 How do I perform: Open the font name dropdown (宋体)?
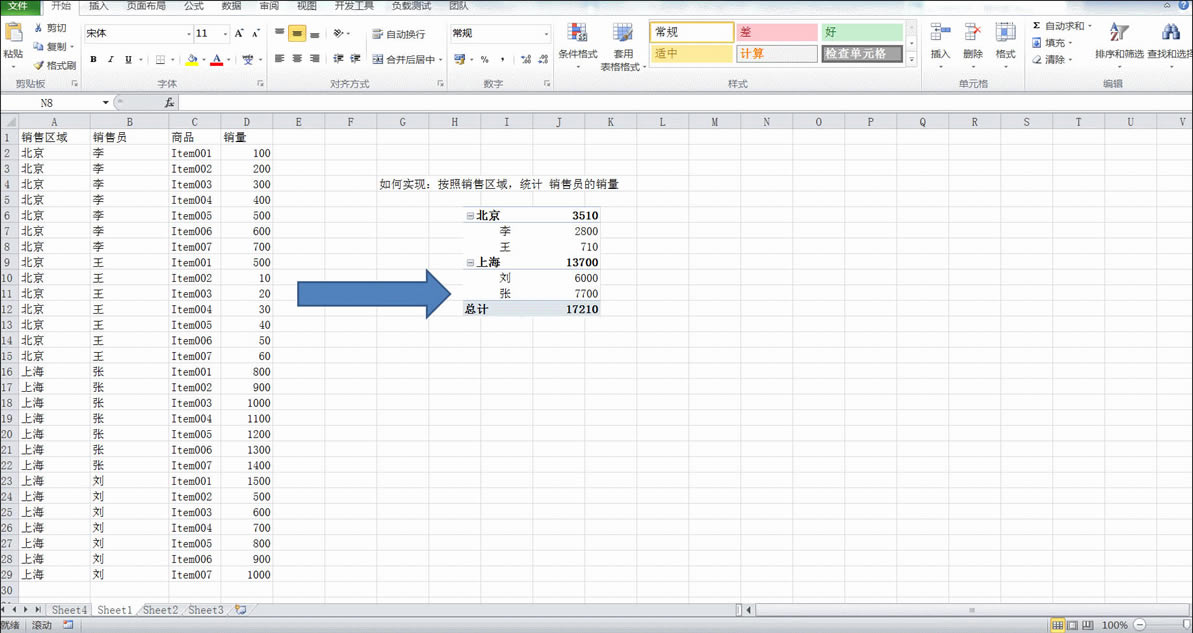pos(188,33)
